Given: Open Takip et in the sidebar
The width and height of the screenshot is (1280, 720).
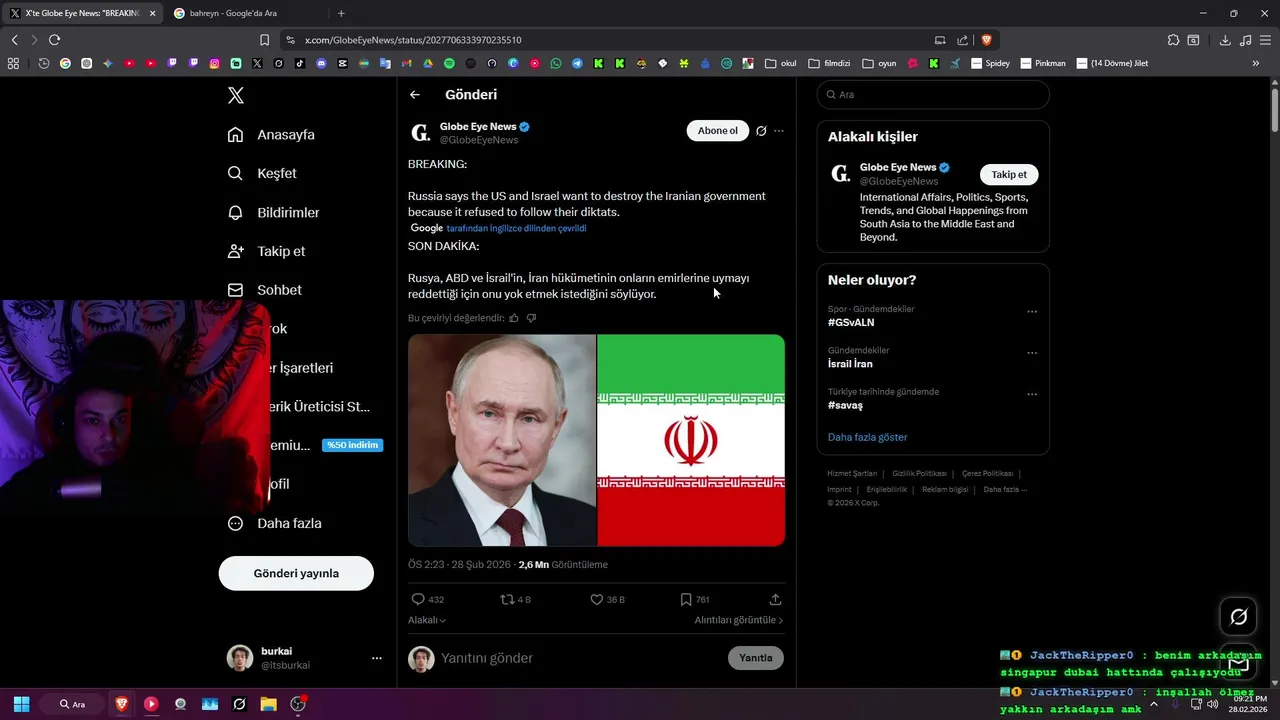Looking at the screenshot, I should (x=266, y=251).
